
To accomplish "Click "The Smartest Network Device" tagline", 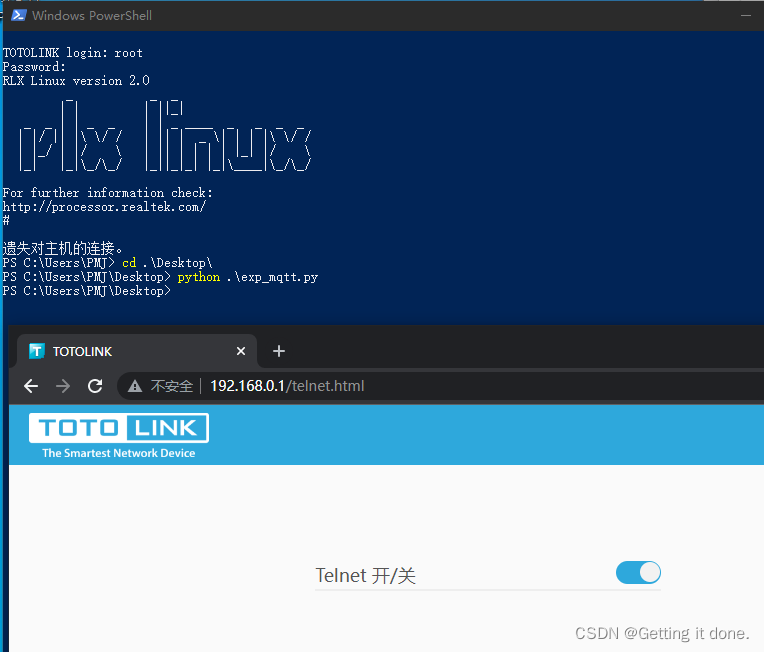I will (119, 453).
